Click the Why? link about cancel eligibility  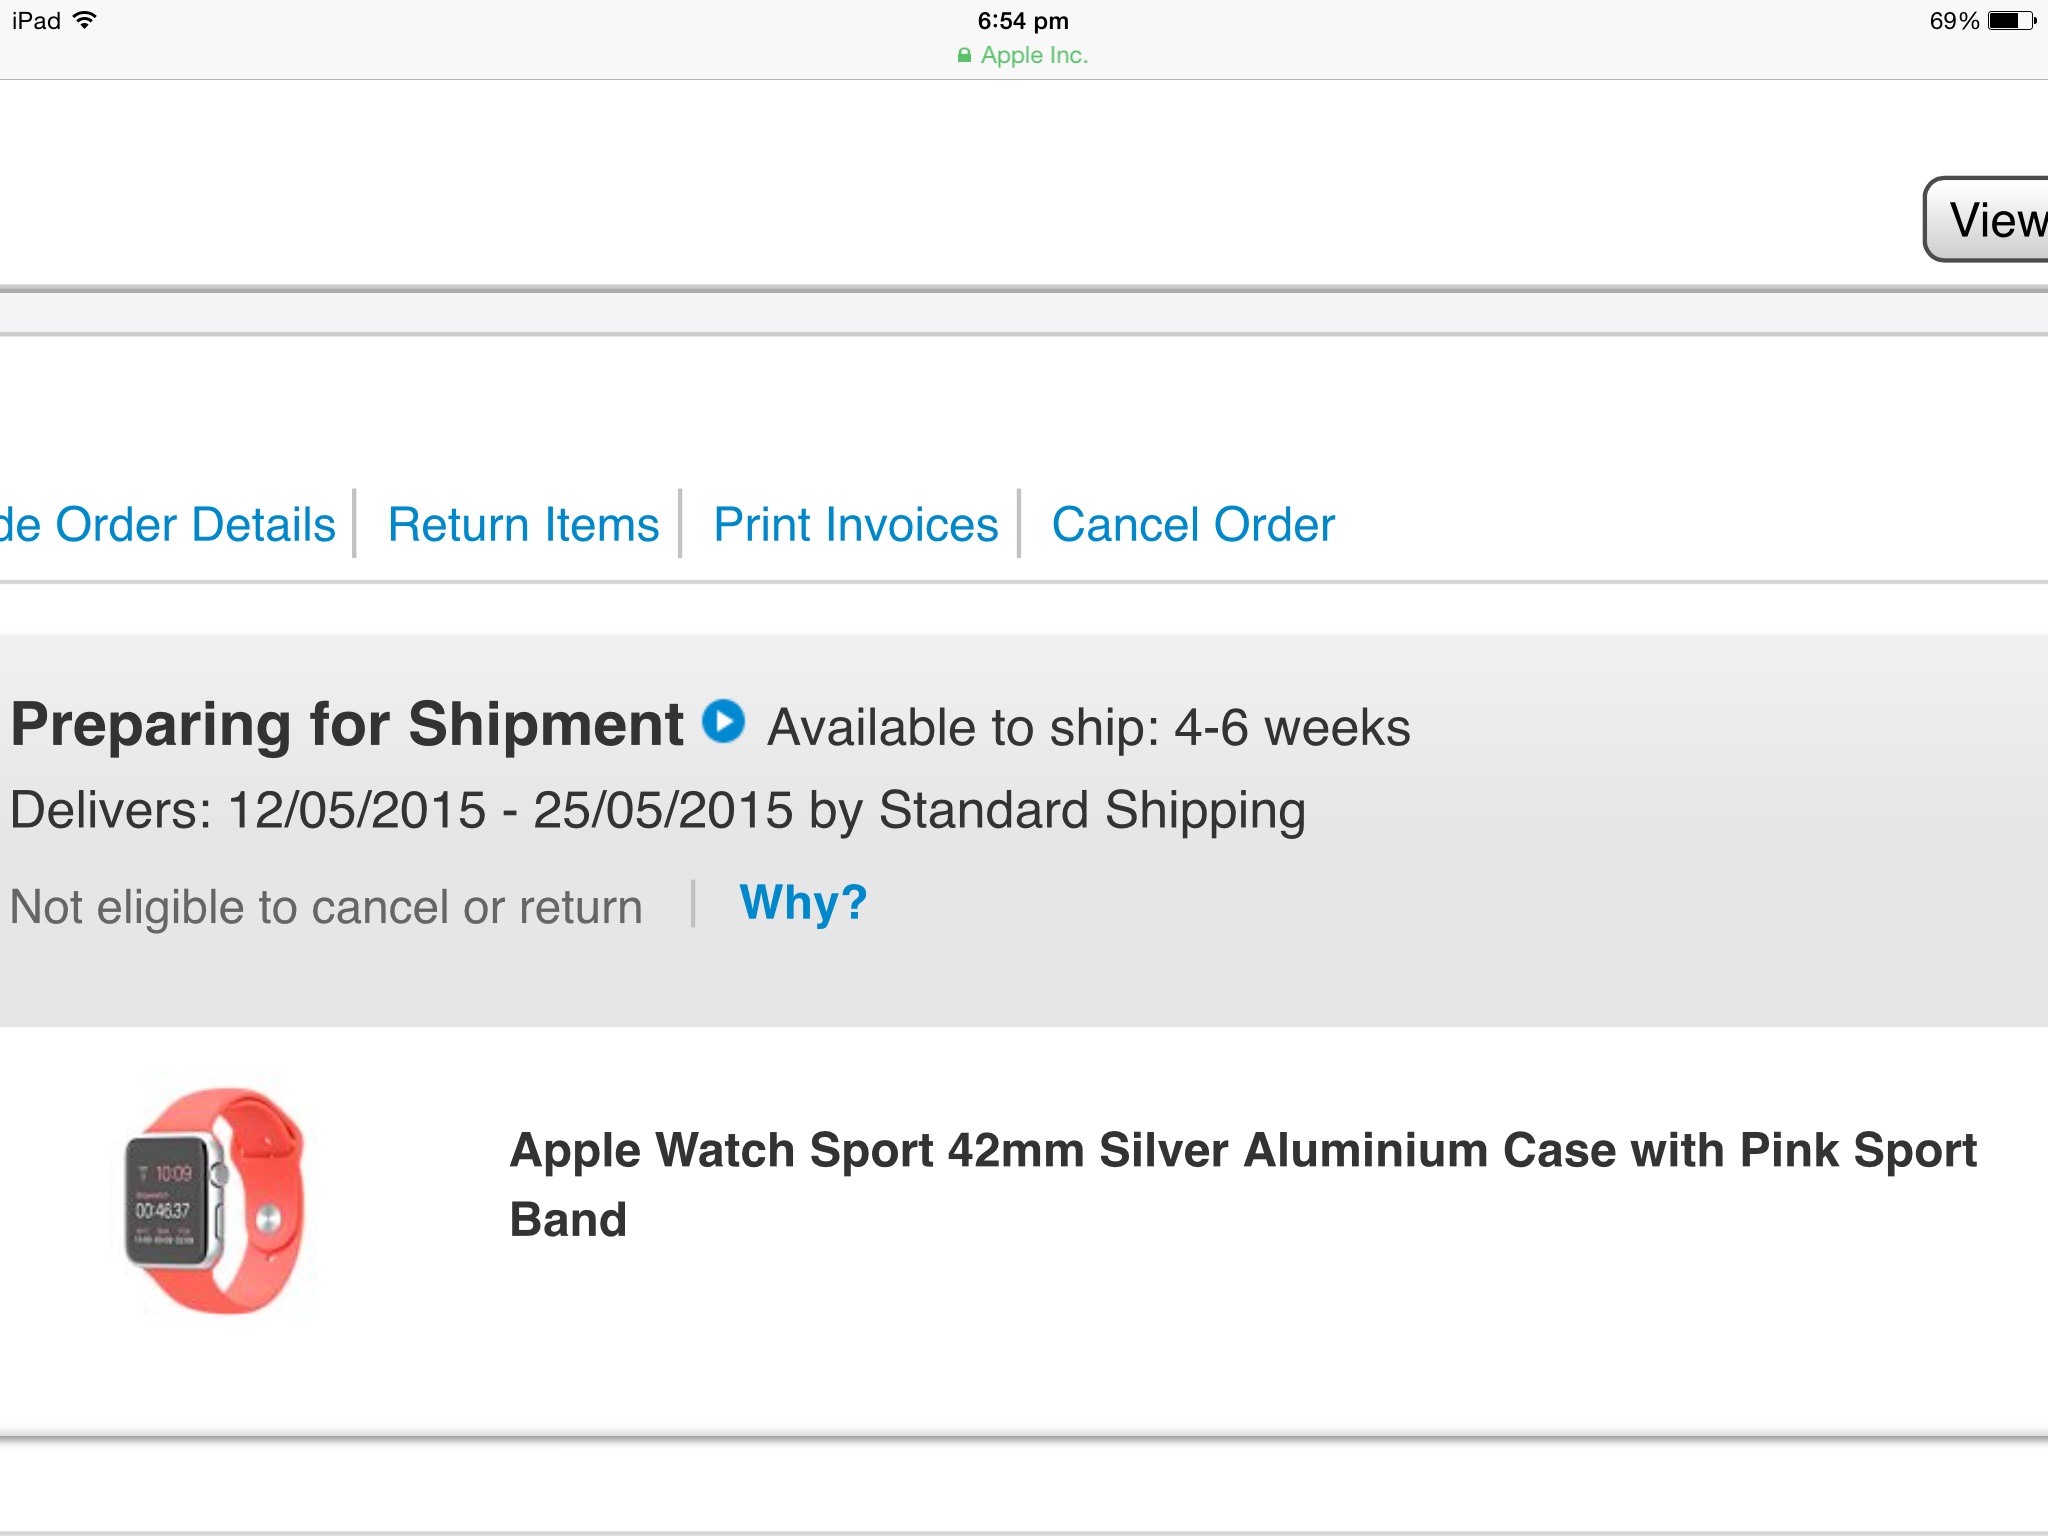803,904
